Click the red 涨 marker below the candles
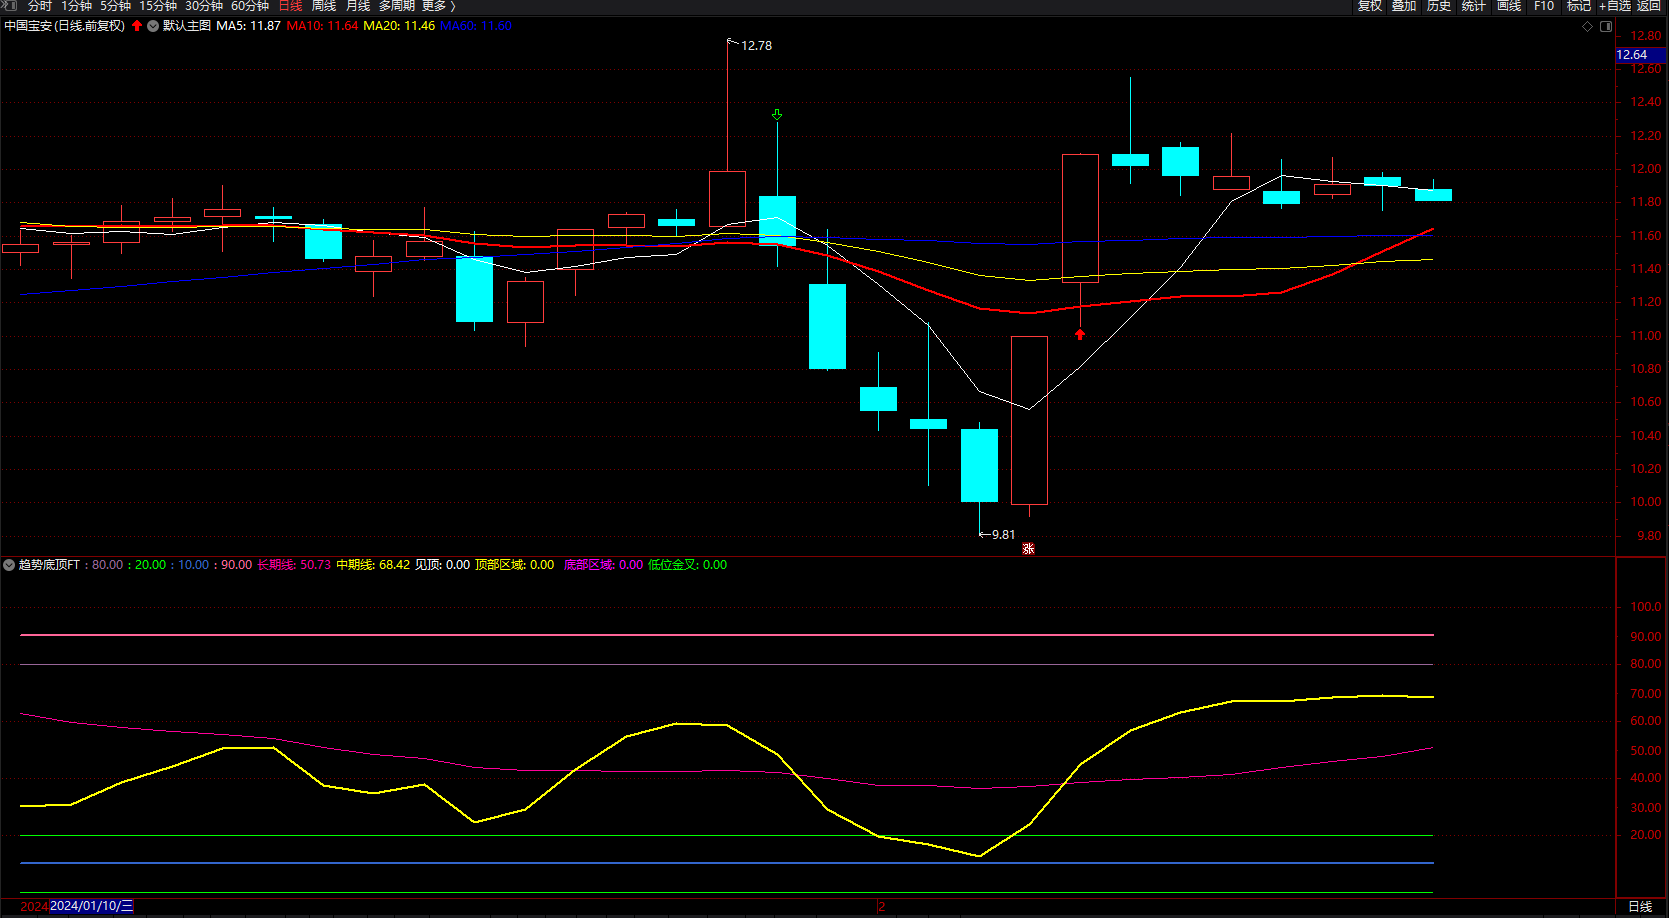This screenshot has width=1669, height=918. point(1028,549)
